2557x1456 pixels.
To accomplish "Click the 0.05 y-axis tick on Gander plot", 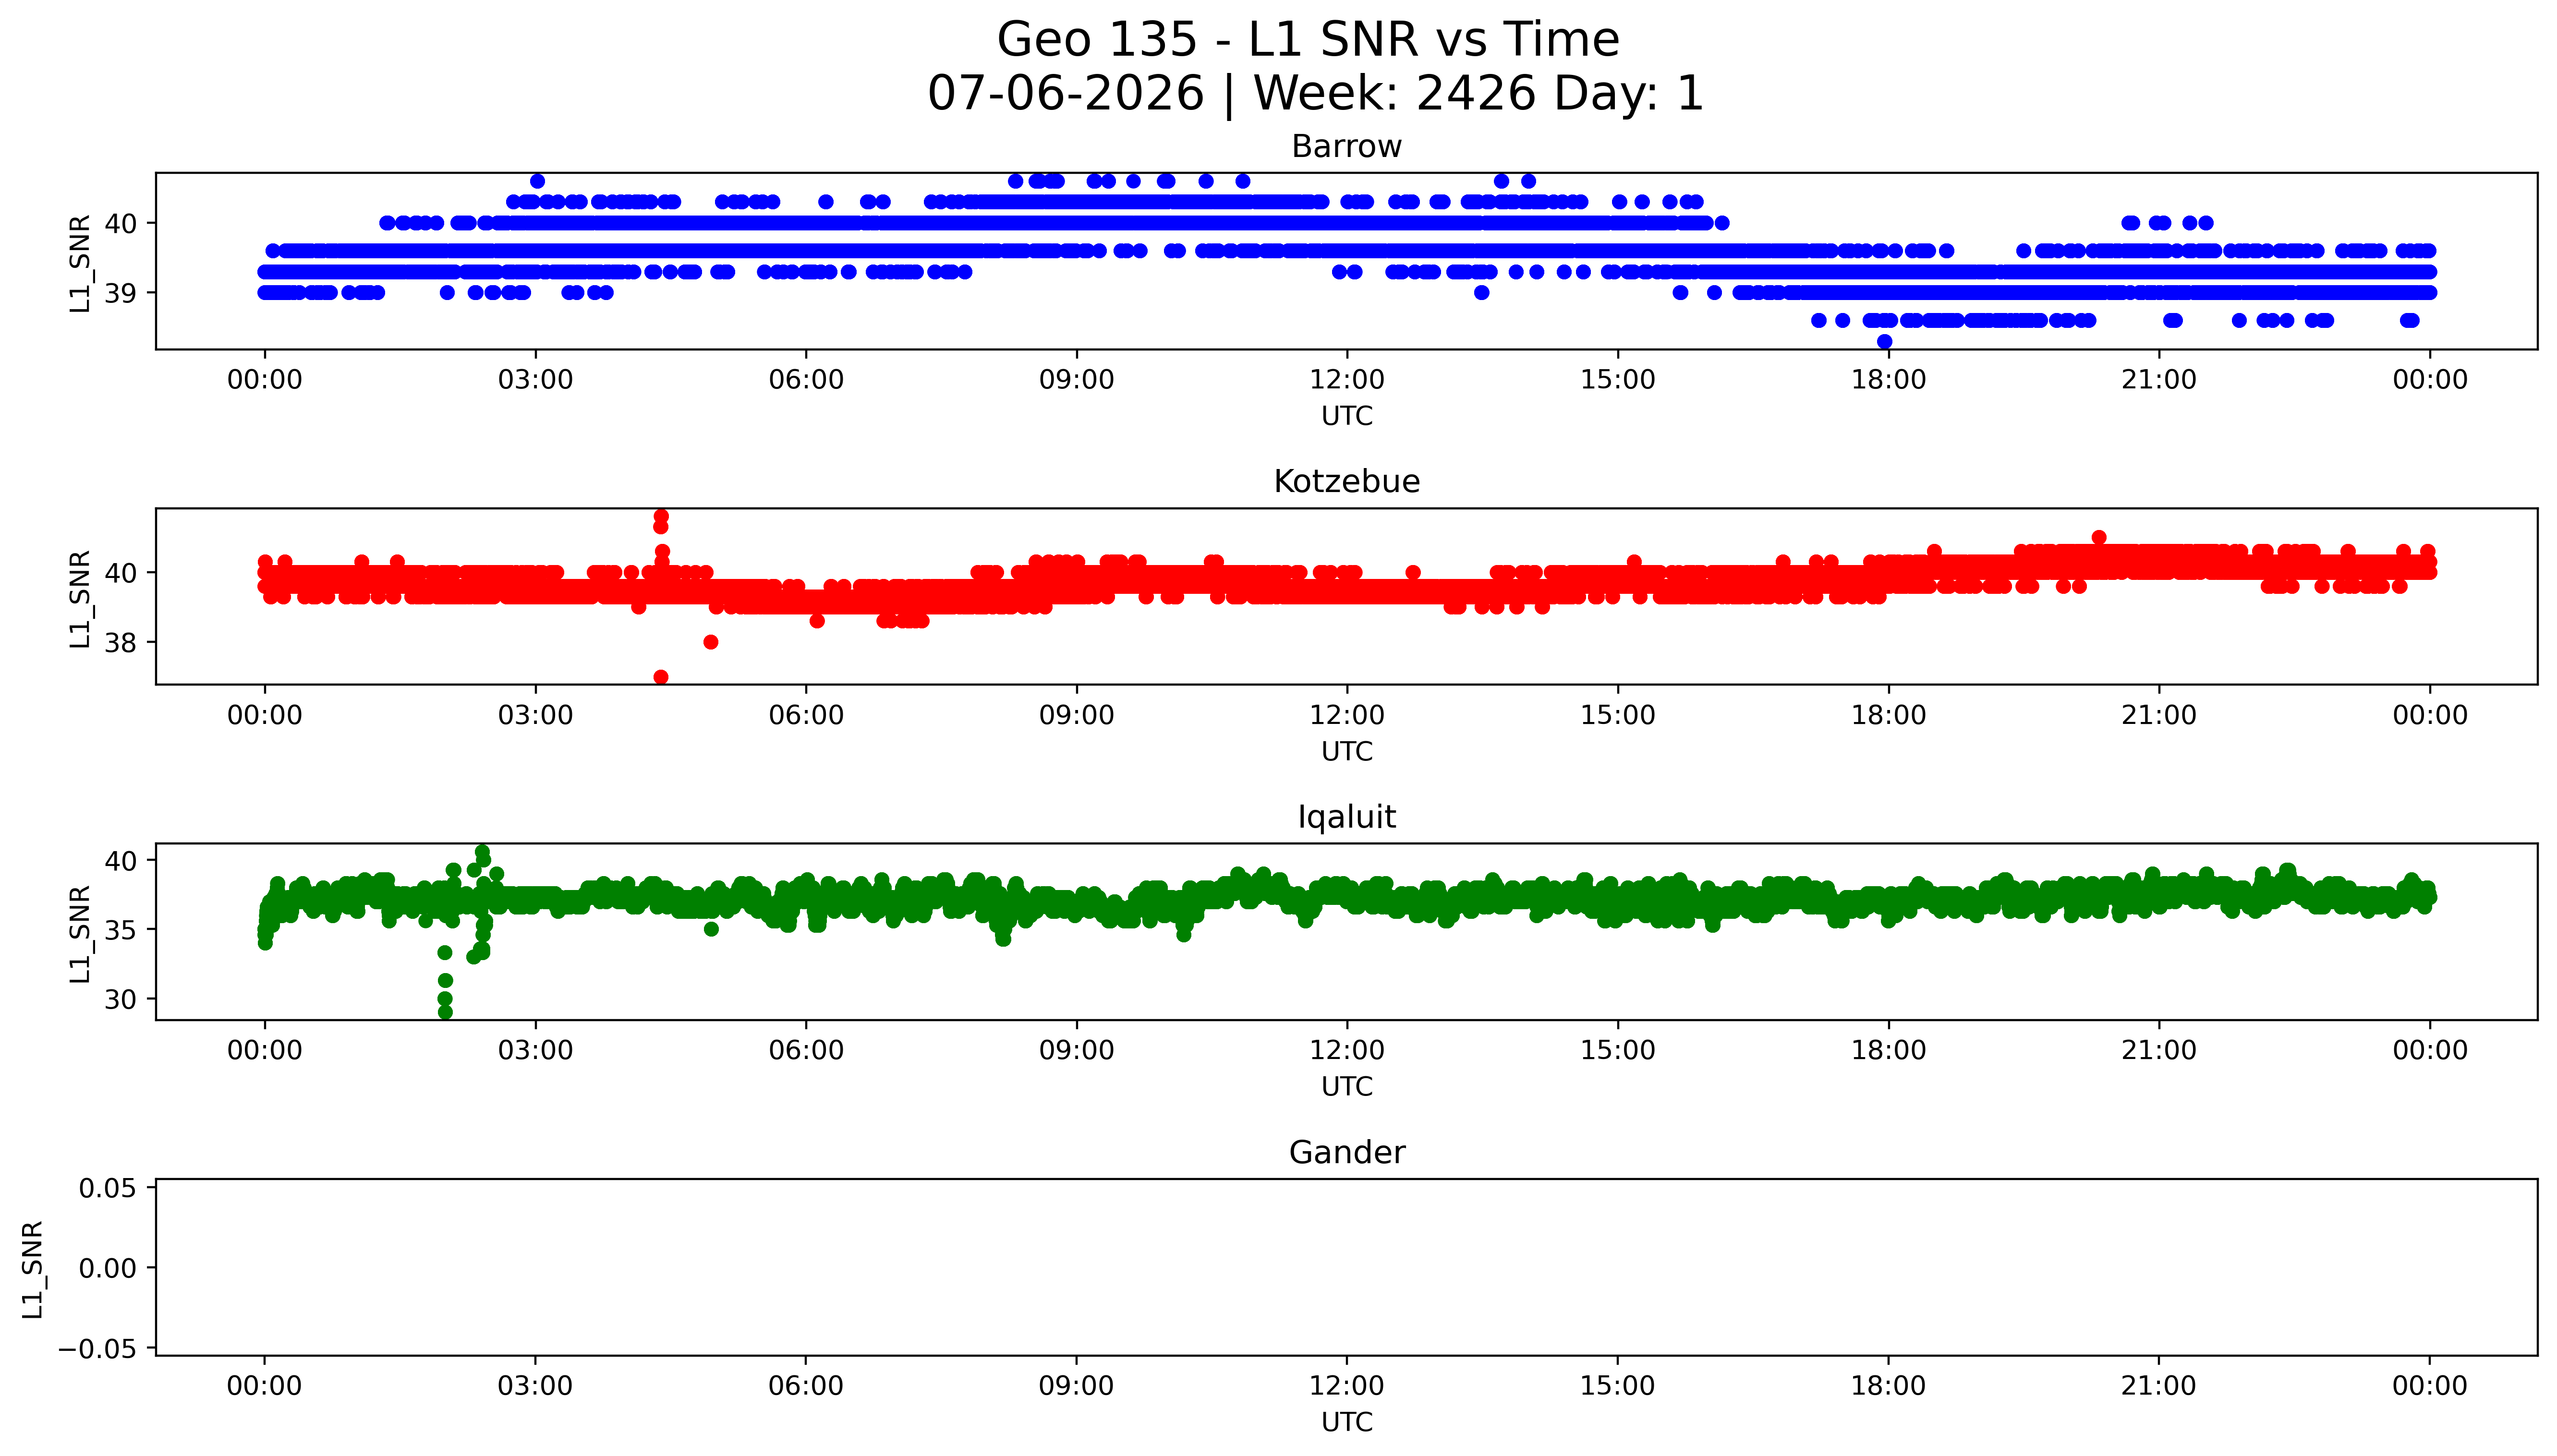I will click(x=108, y=1189).
